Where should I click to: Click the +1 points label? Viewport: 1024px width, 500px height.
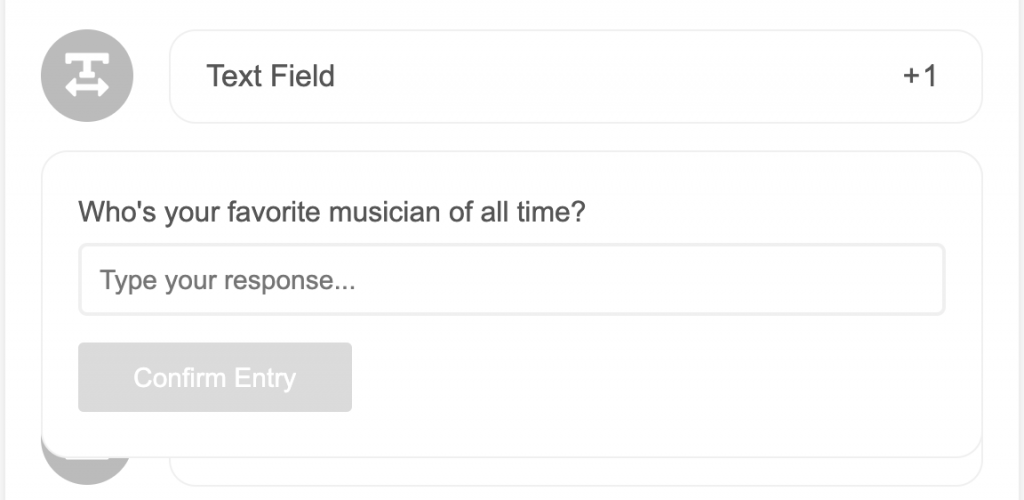pyautogui.click(x=920, y=76)
